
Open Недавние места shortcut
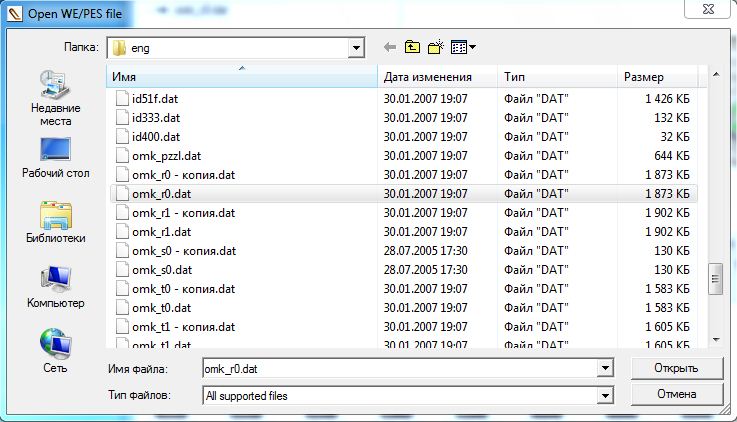(55, 99)
